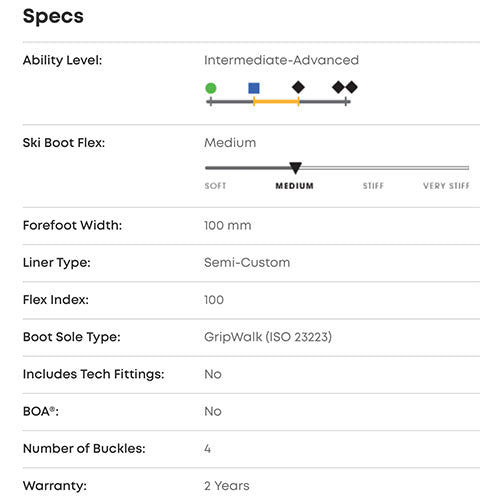The image size is (500, 500).
Task: Click the Flex Index value 100
Action: point(214,300)
